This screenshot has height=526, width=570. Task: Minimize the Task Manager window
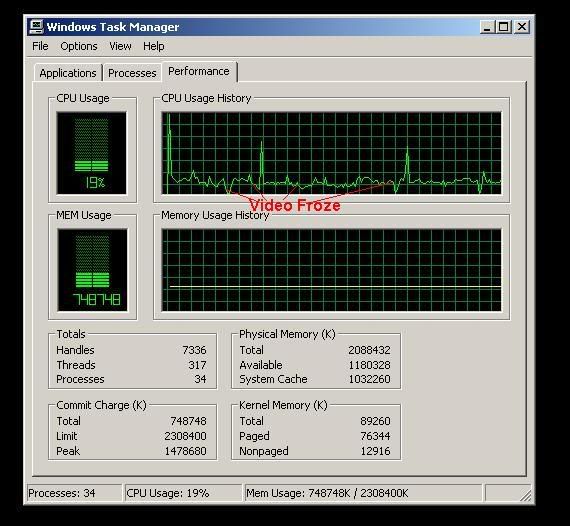pos(487,27)
